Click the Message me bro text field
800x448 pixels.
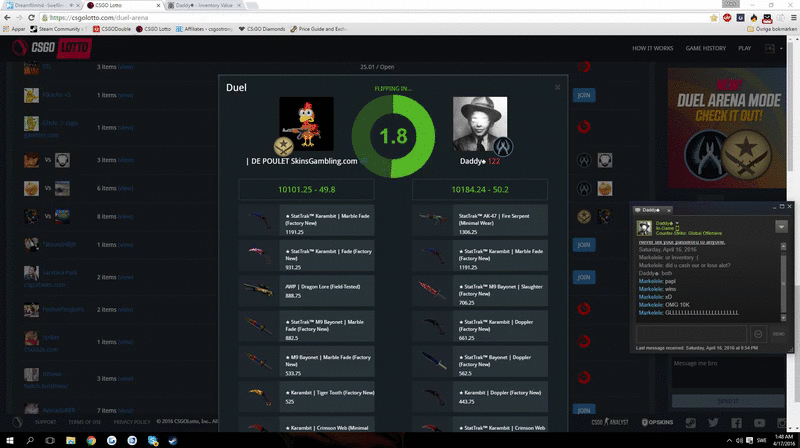(x=728, y=372)
